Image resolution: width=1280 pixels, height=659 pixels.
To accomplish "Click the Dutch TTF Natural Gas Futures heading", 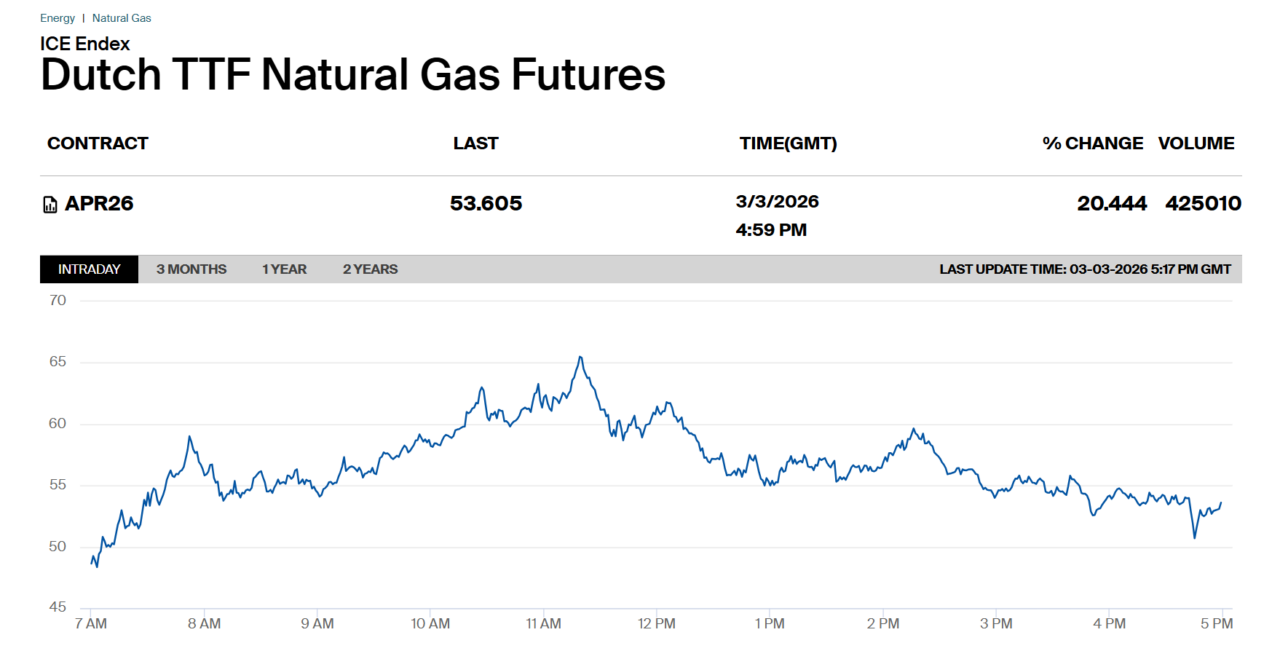I will coord(353,75).
